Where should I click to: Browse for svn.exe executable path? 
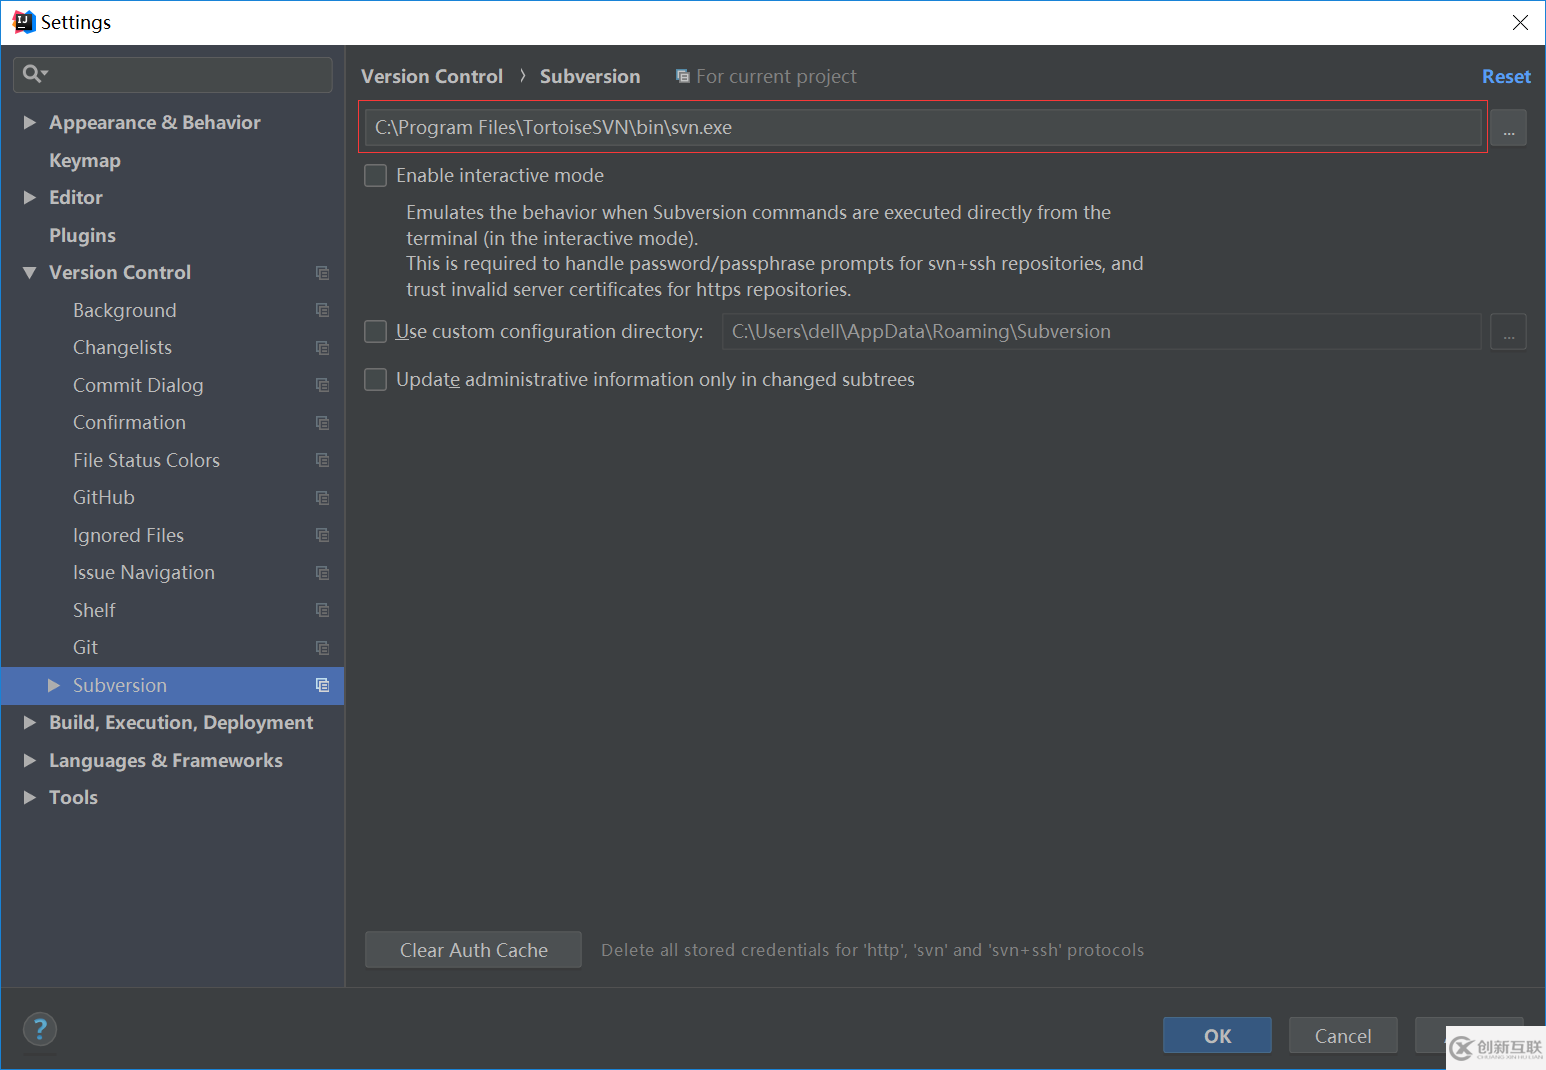1508,128
